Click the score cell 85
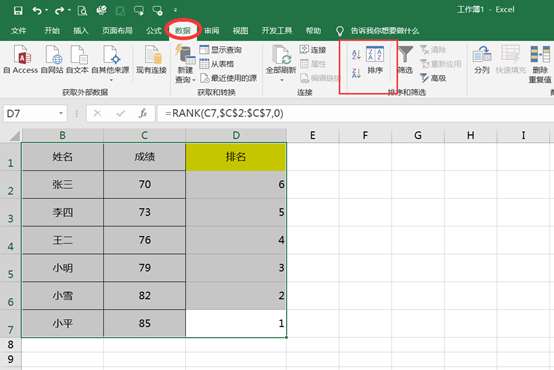554x370 pixels. (145, 324)
